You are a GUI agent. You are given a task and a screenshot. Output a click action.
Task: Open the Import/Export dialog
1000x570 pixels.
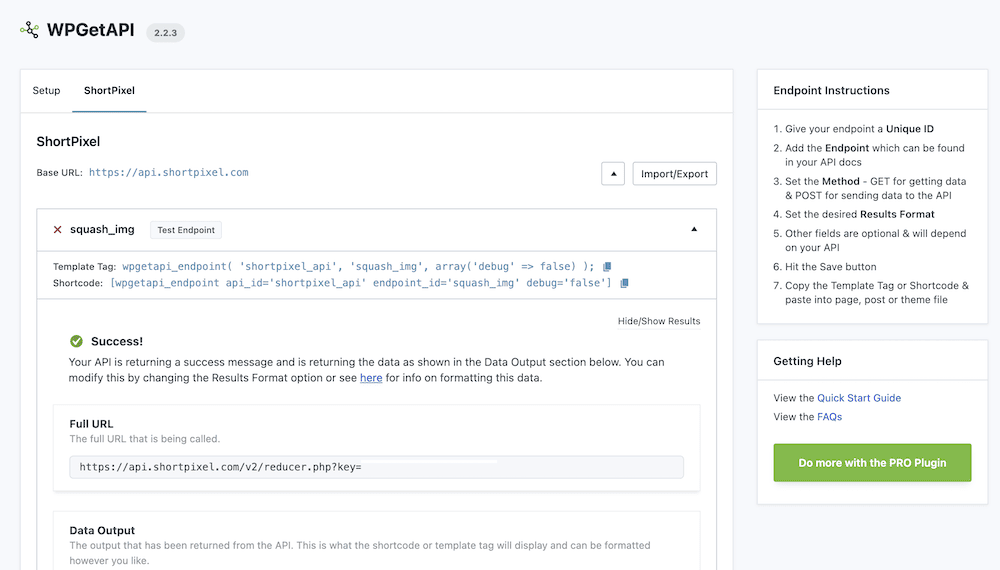click(674, 173)
